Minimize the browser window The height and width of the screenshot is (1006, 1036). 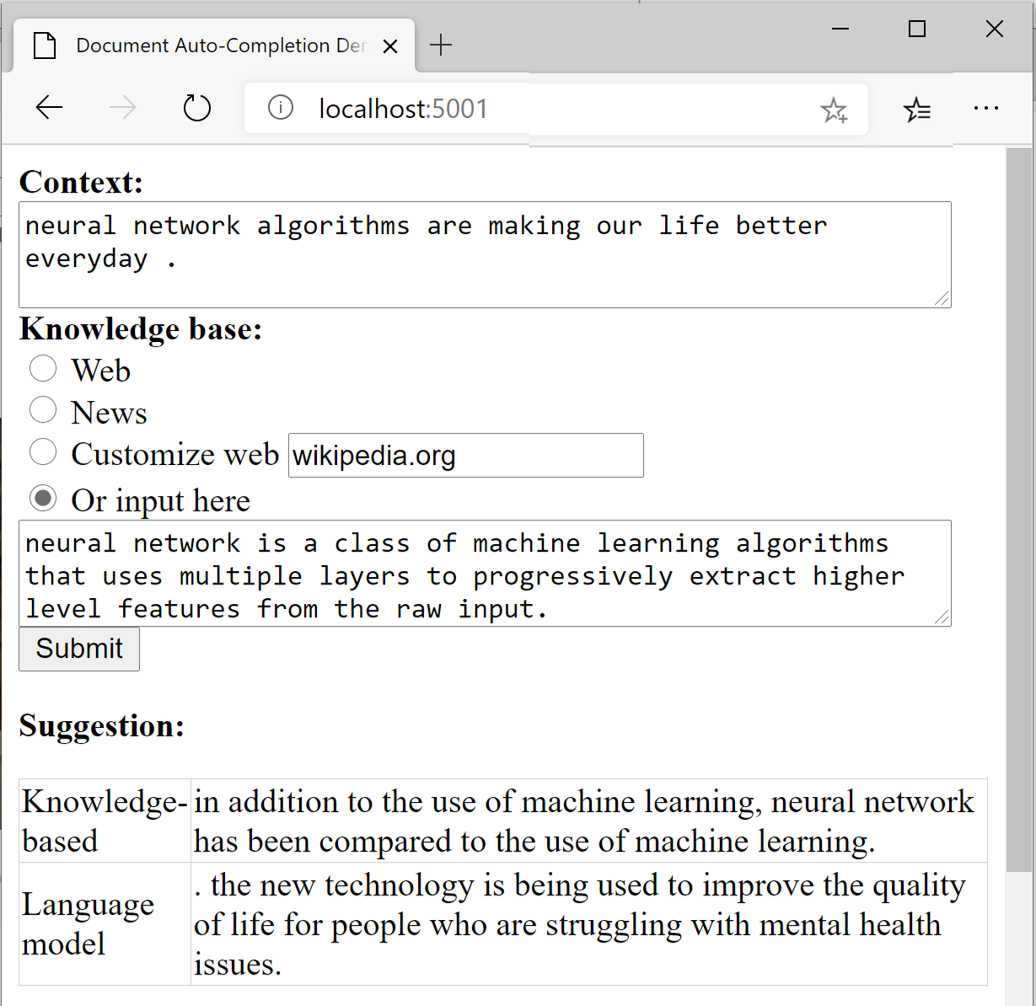pos(840,29)
